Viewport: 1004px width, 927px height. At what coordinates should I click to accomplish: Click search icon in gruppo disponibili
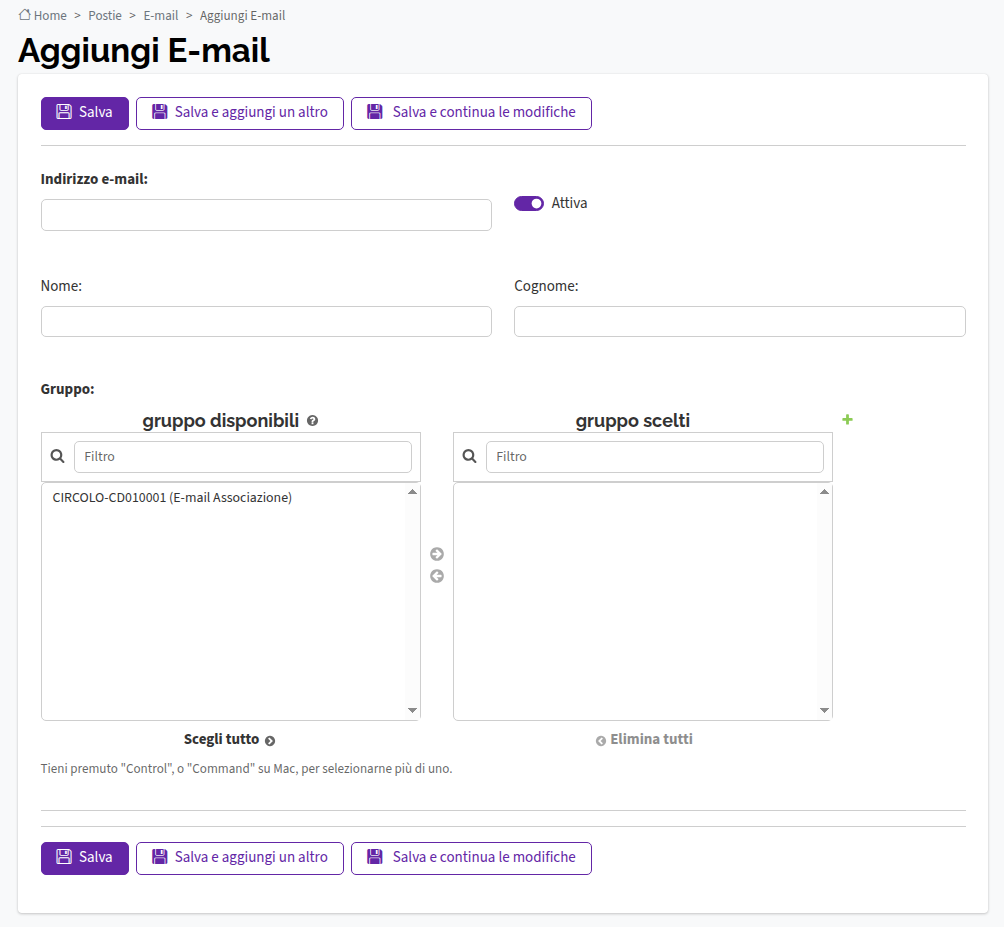58,456
